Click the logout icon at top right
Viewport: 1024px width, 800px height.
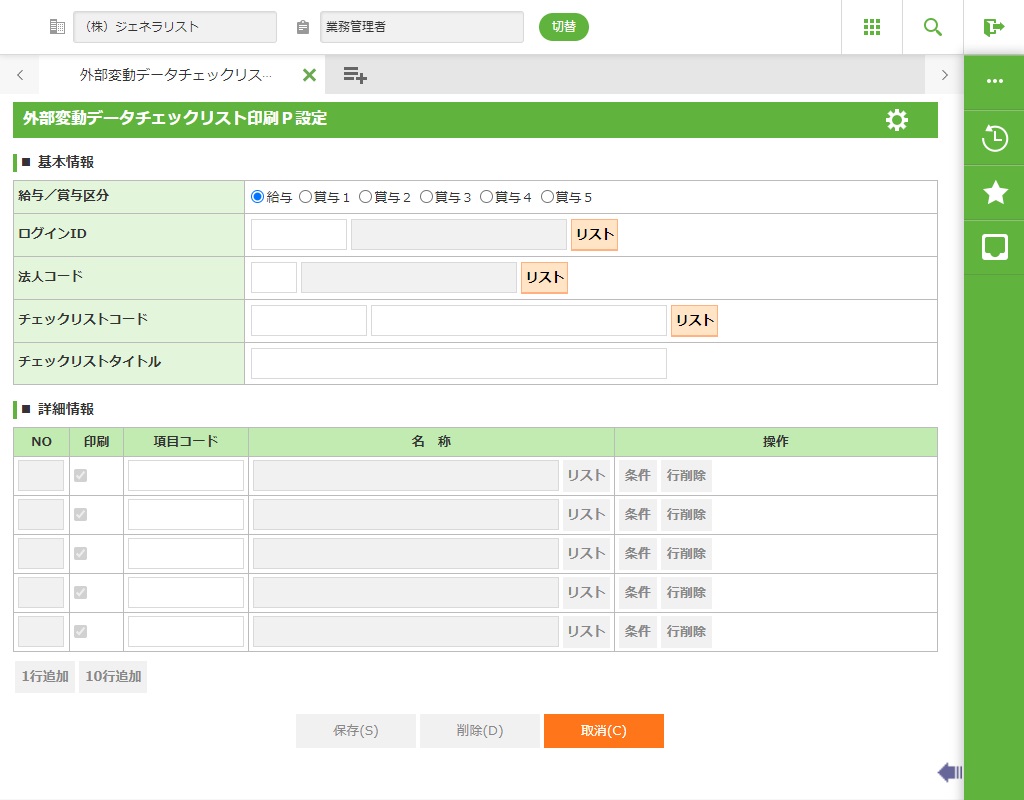pyautogui.click(x=993, y=27)
